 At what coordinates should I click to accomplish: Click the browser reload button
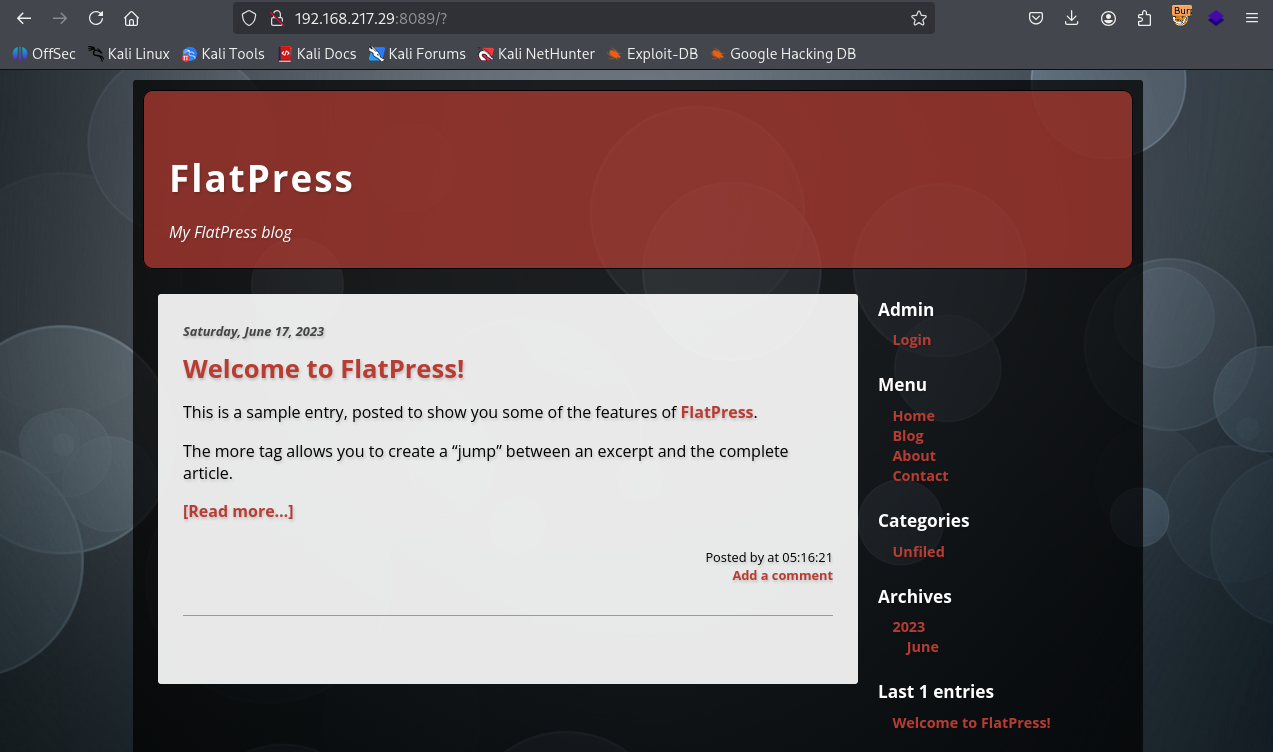[x=96, y=18]
